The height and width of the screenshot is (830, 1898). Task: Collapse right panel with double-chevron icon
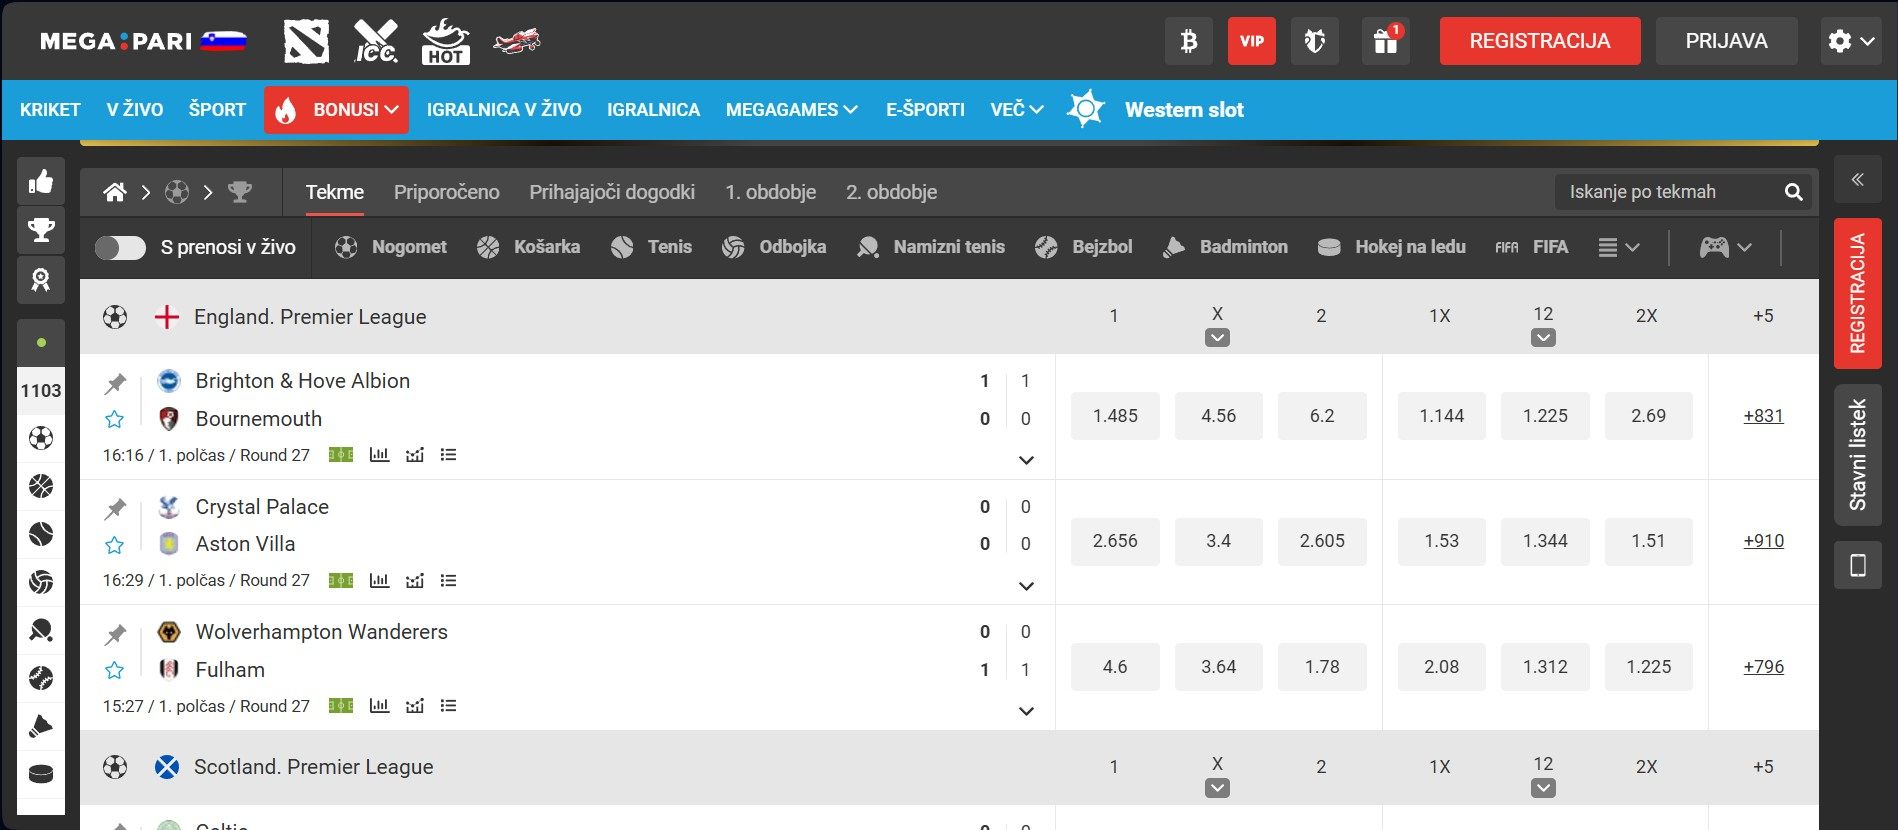tap(1857, 180)
